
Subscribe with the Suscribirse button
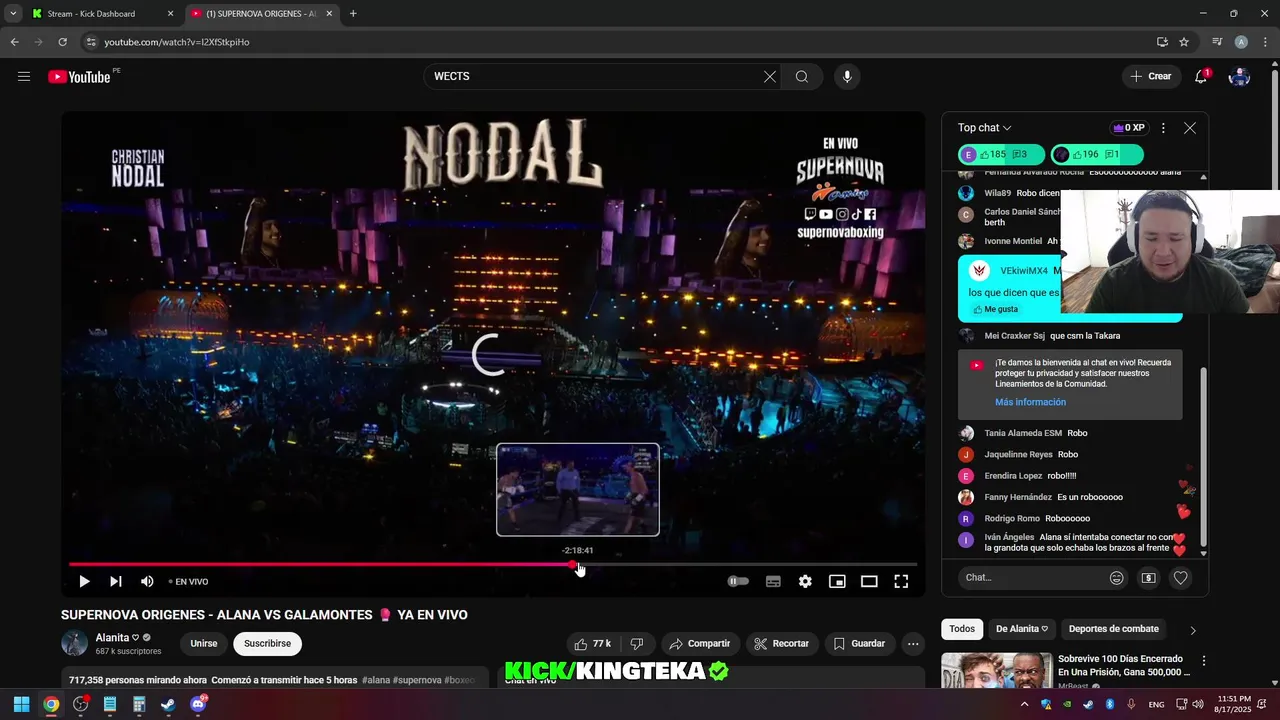[x=267, y=643]
